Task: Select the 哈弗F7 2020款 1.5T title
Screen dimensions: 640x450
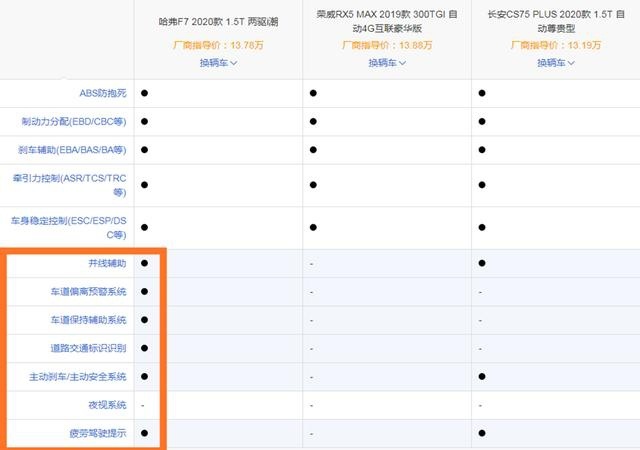Action: click(218, 22)
